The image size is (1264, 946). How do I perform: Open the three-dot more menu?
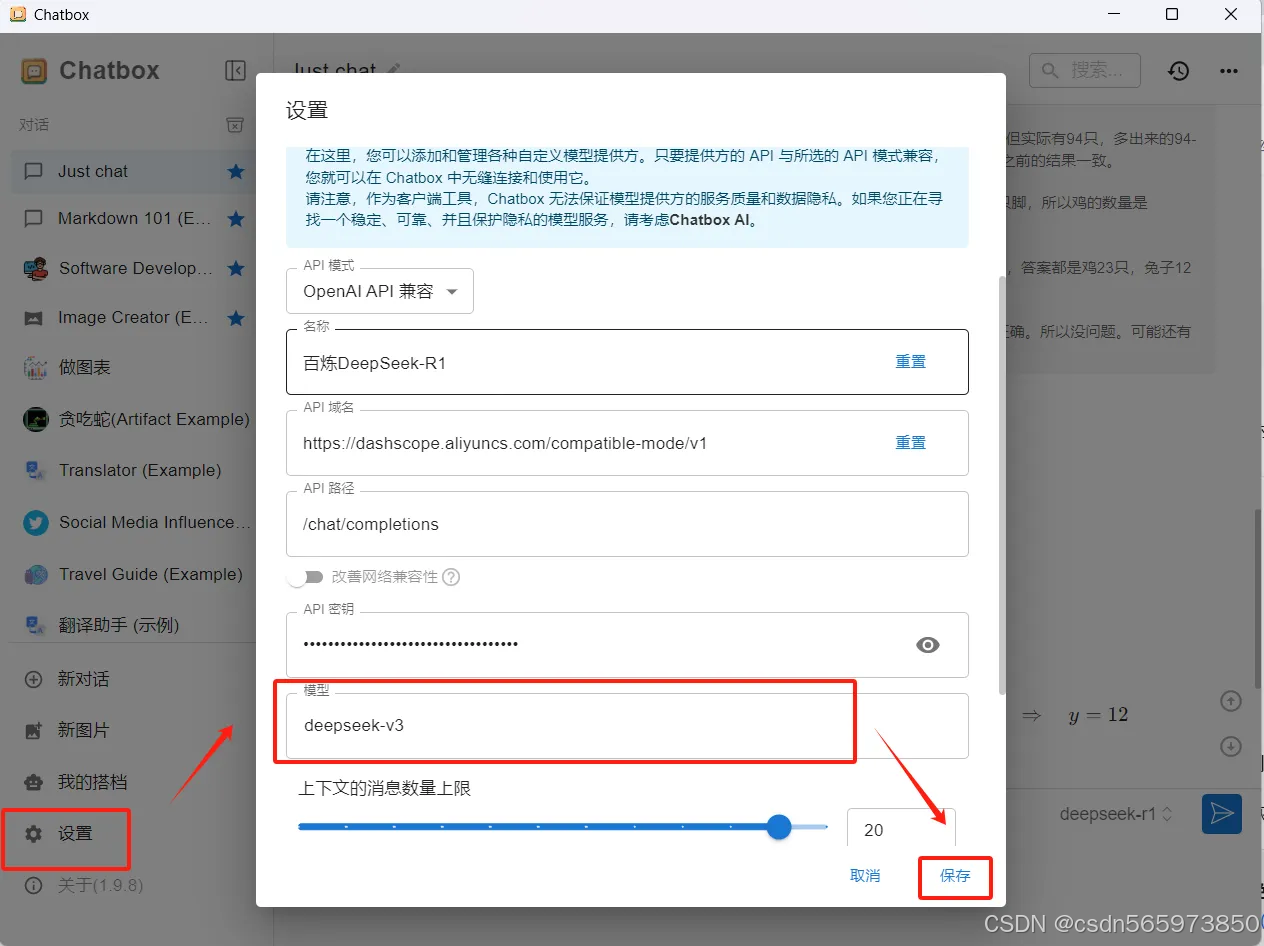pyautogui.click(x=1229, y=71)
